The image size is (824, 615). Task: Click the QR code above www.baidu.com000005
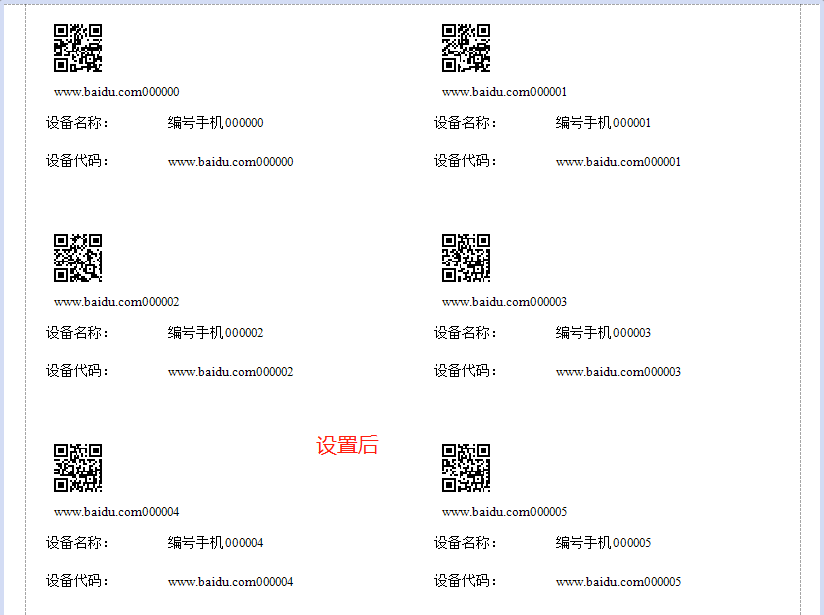click(x=466, y=468)
